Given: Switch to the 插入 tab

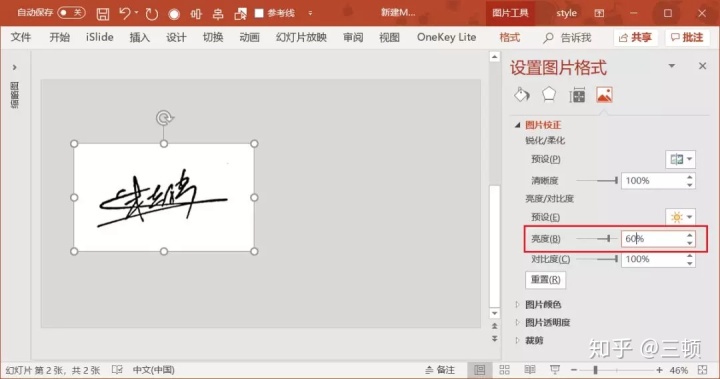Looking at the screenshot, I should tap(140, 37).
